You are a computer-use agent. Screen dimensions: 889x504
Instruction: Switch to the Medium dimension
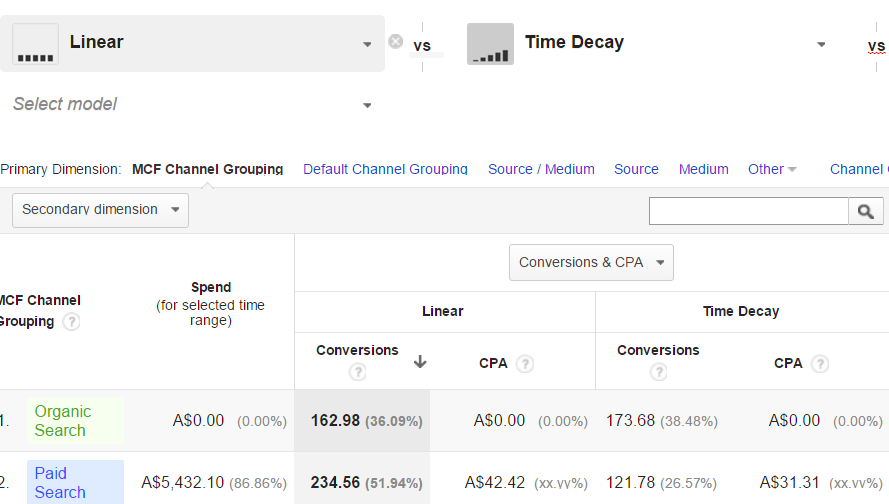click(703, 169)
